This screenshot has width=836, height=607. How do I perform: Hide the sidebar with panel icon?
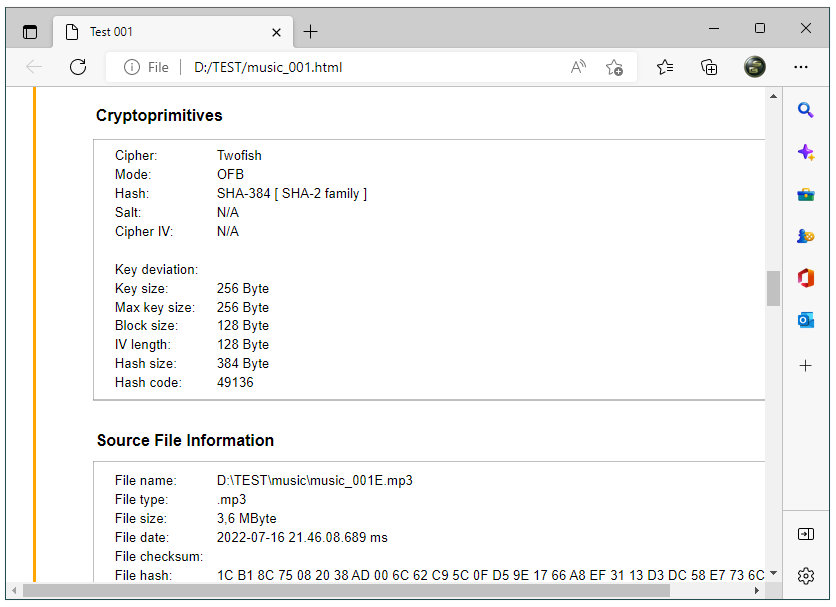[x=806, y=534]
